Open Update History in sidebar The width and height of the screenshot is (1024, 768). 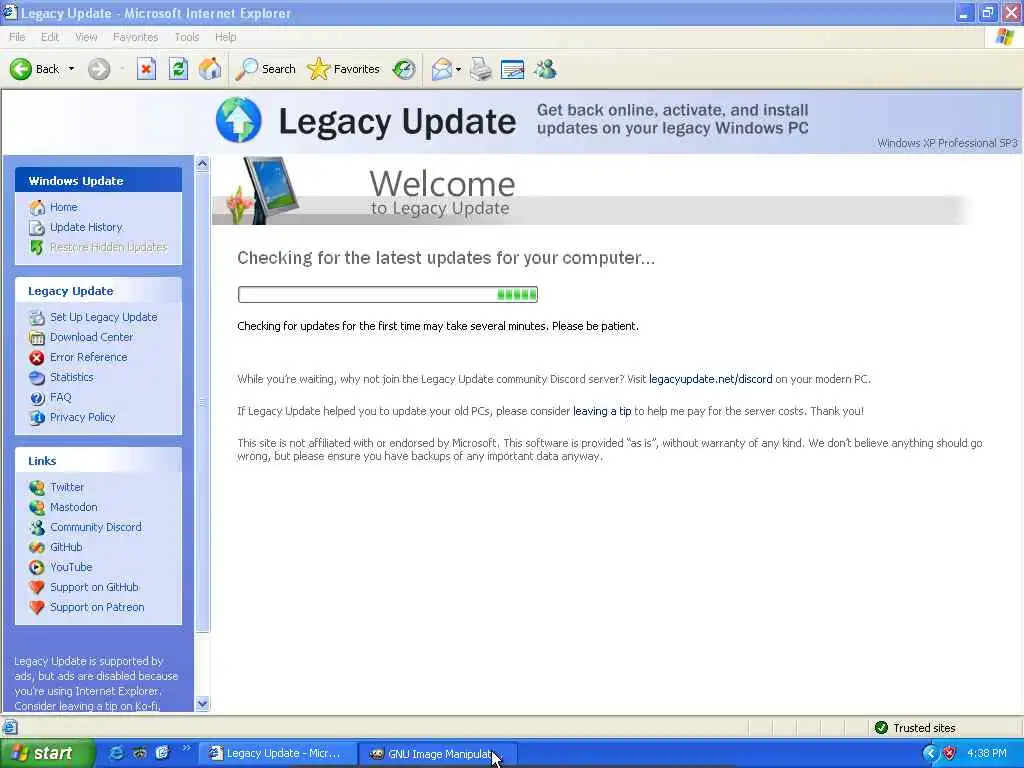pyautogui.click(x=86, y=227)
